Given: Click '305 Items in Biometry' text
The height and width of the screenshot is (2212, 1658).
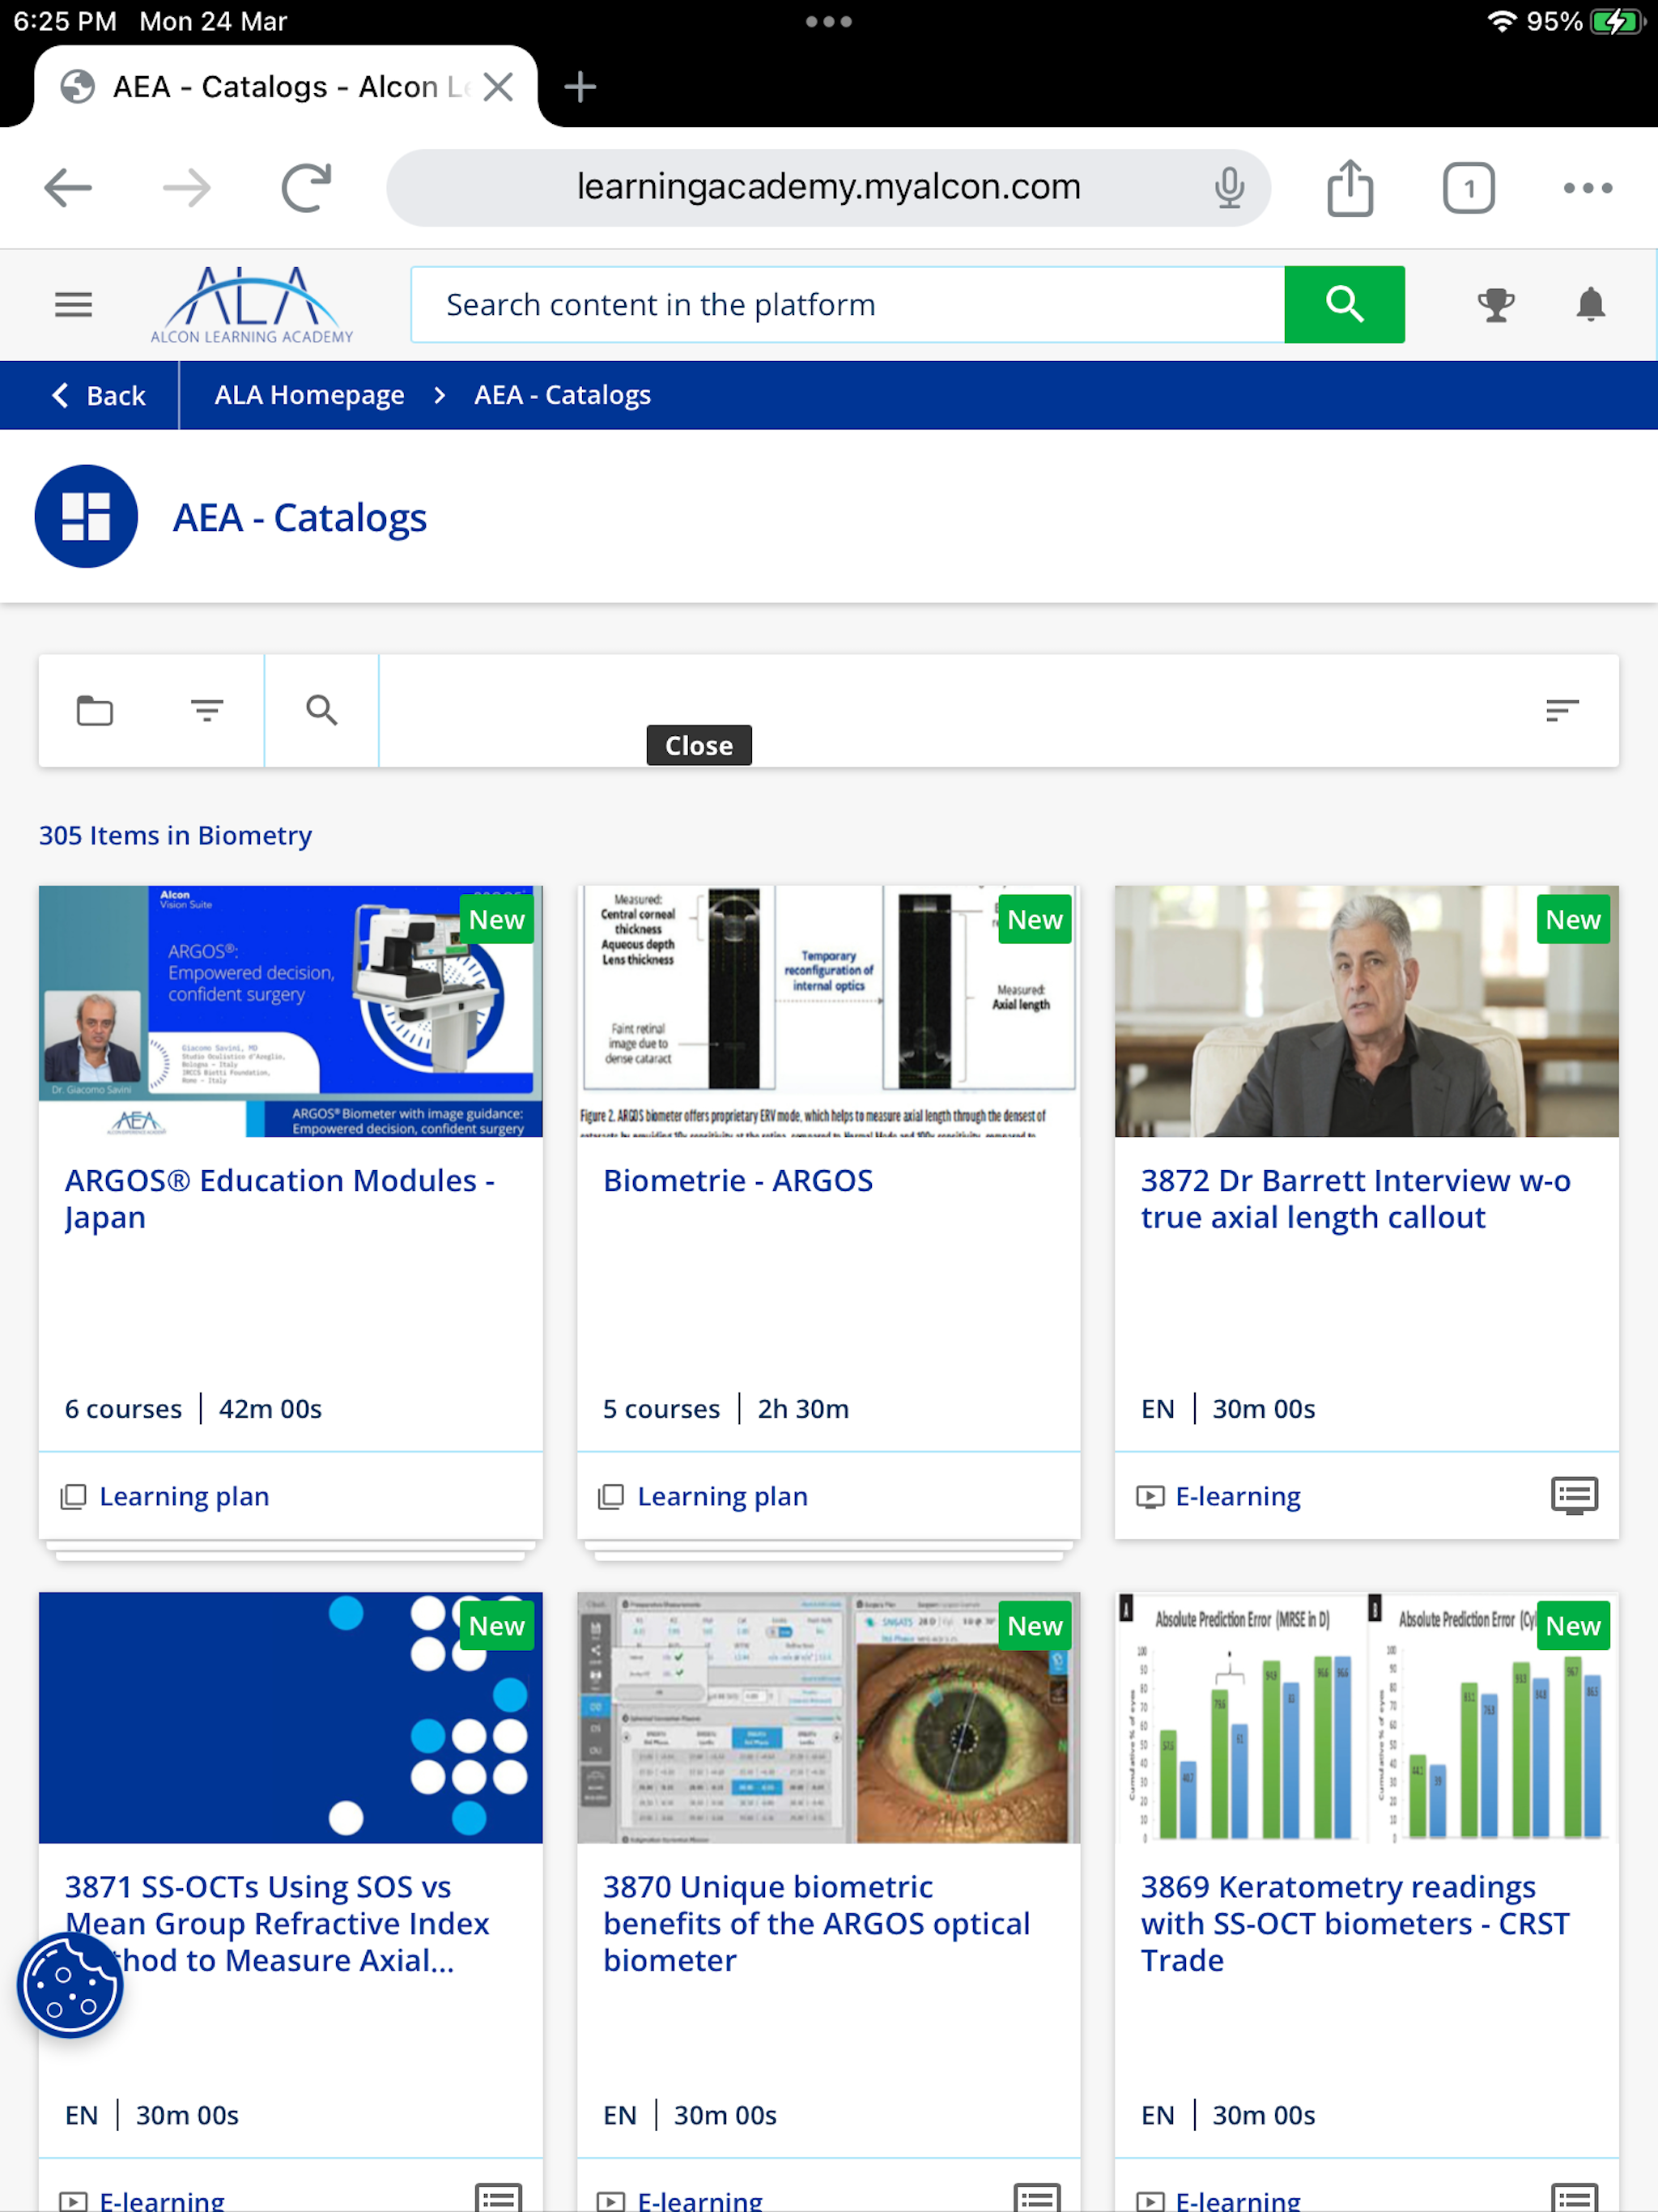Looking at the screenshot, I should [x=175, y=835].
